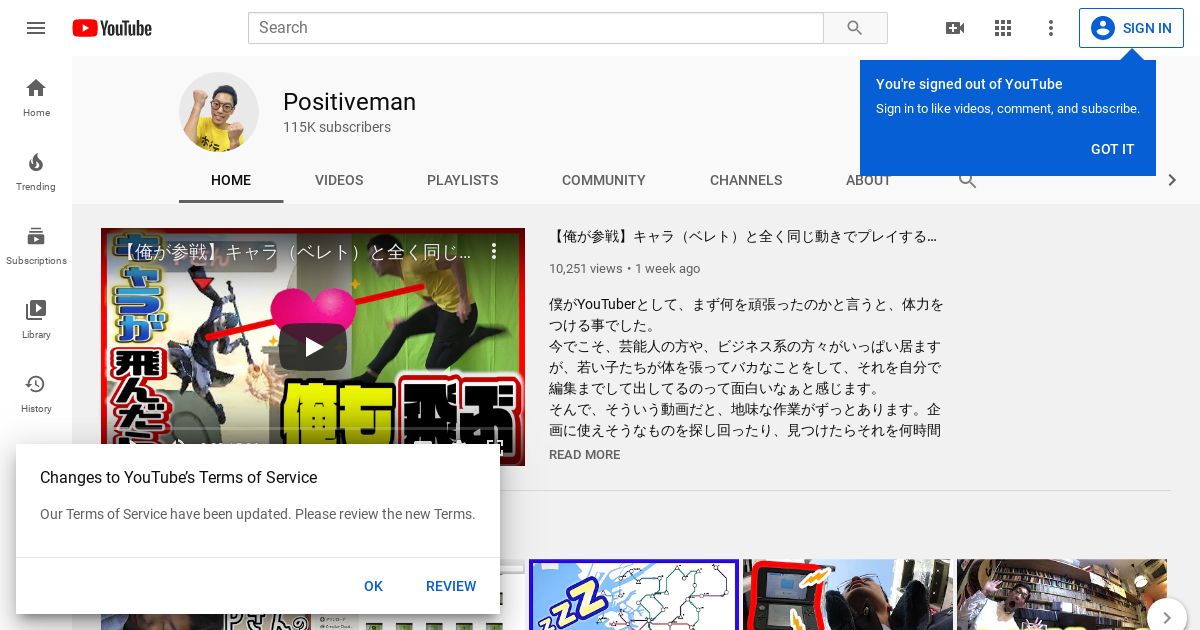Focus the Search input field
This screenshot has height=630, width=1200.
point(536,28)
